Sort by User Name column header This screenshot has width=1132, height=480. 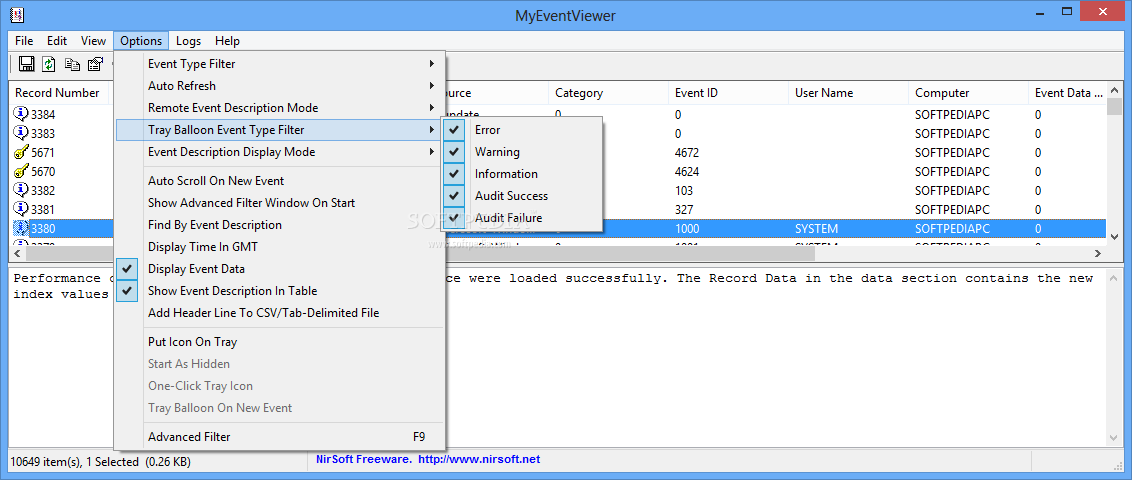(x=848, y=93)
